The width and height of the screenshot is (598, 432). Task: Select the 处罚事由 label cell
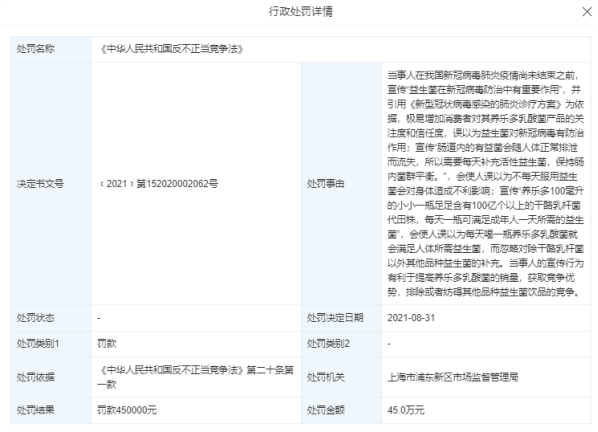coord(341,184)
